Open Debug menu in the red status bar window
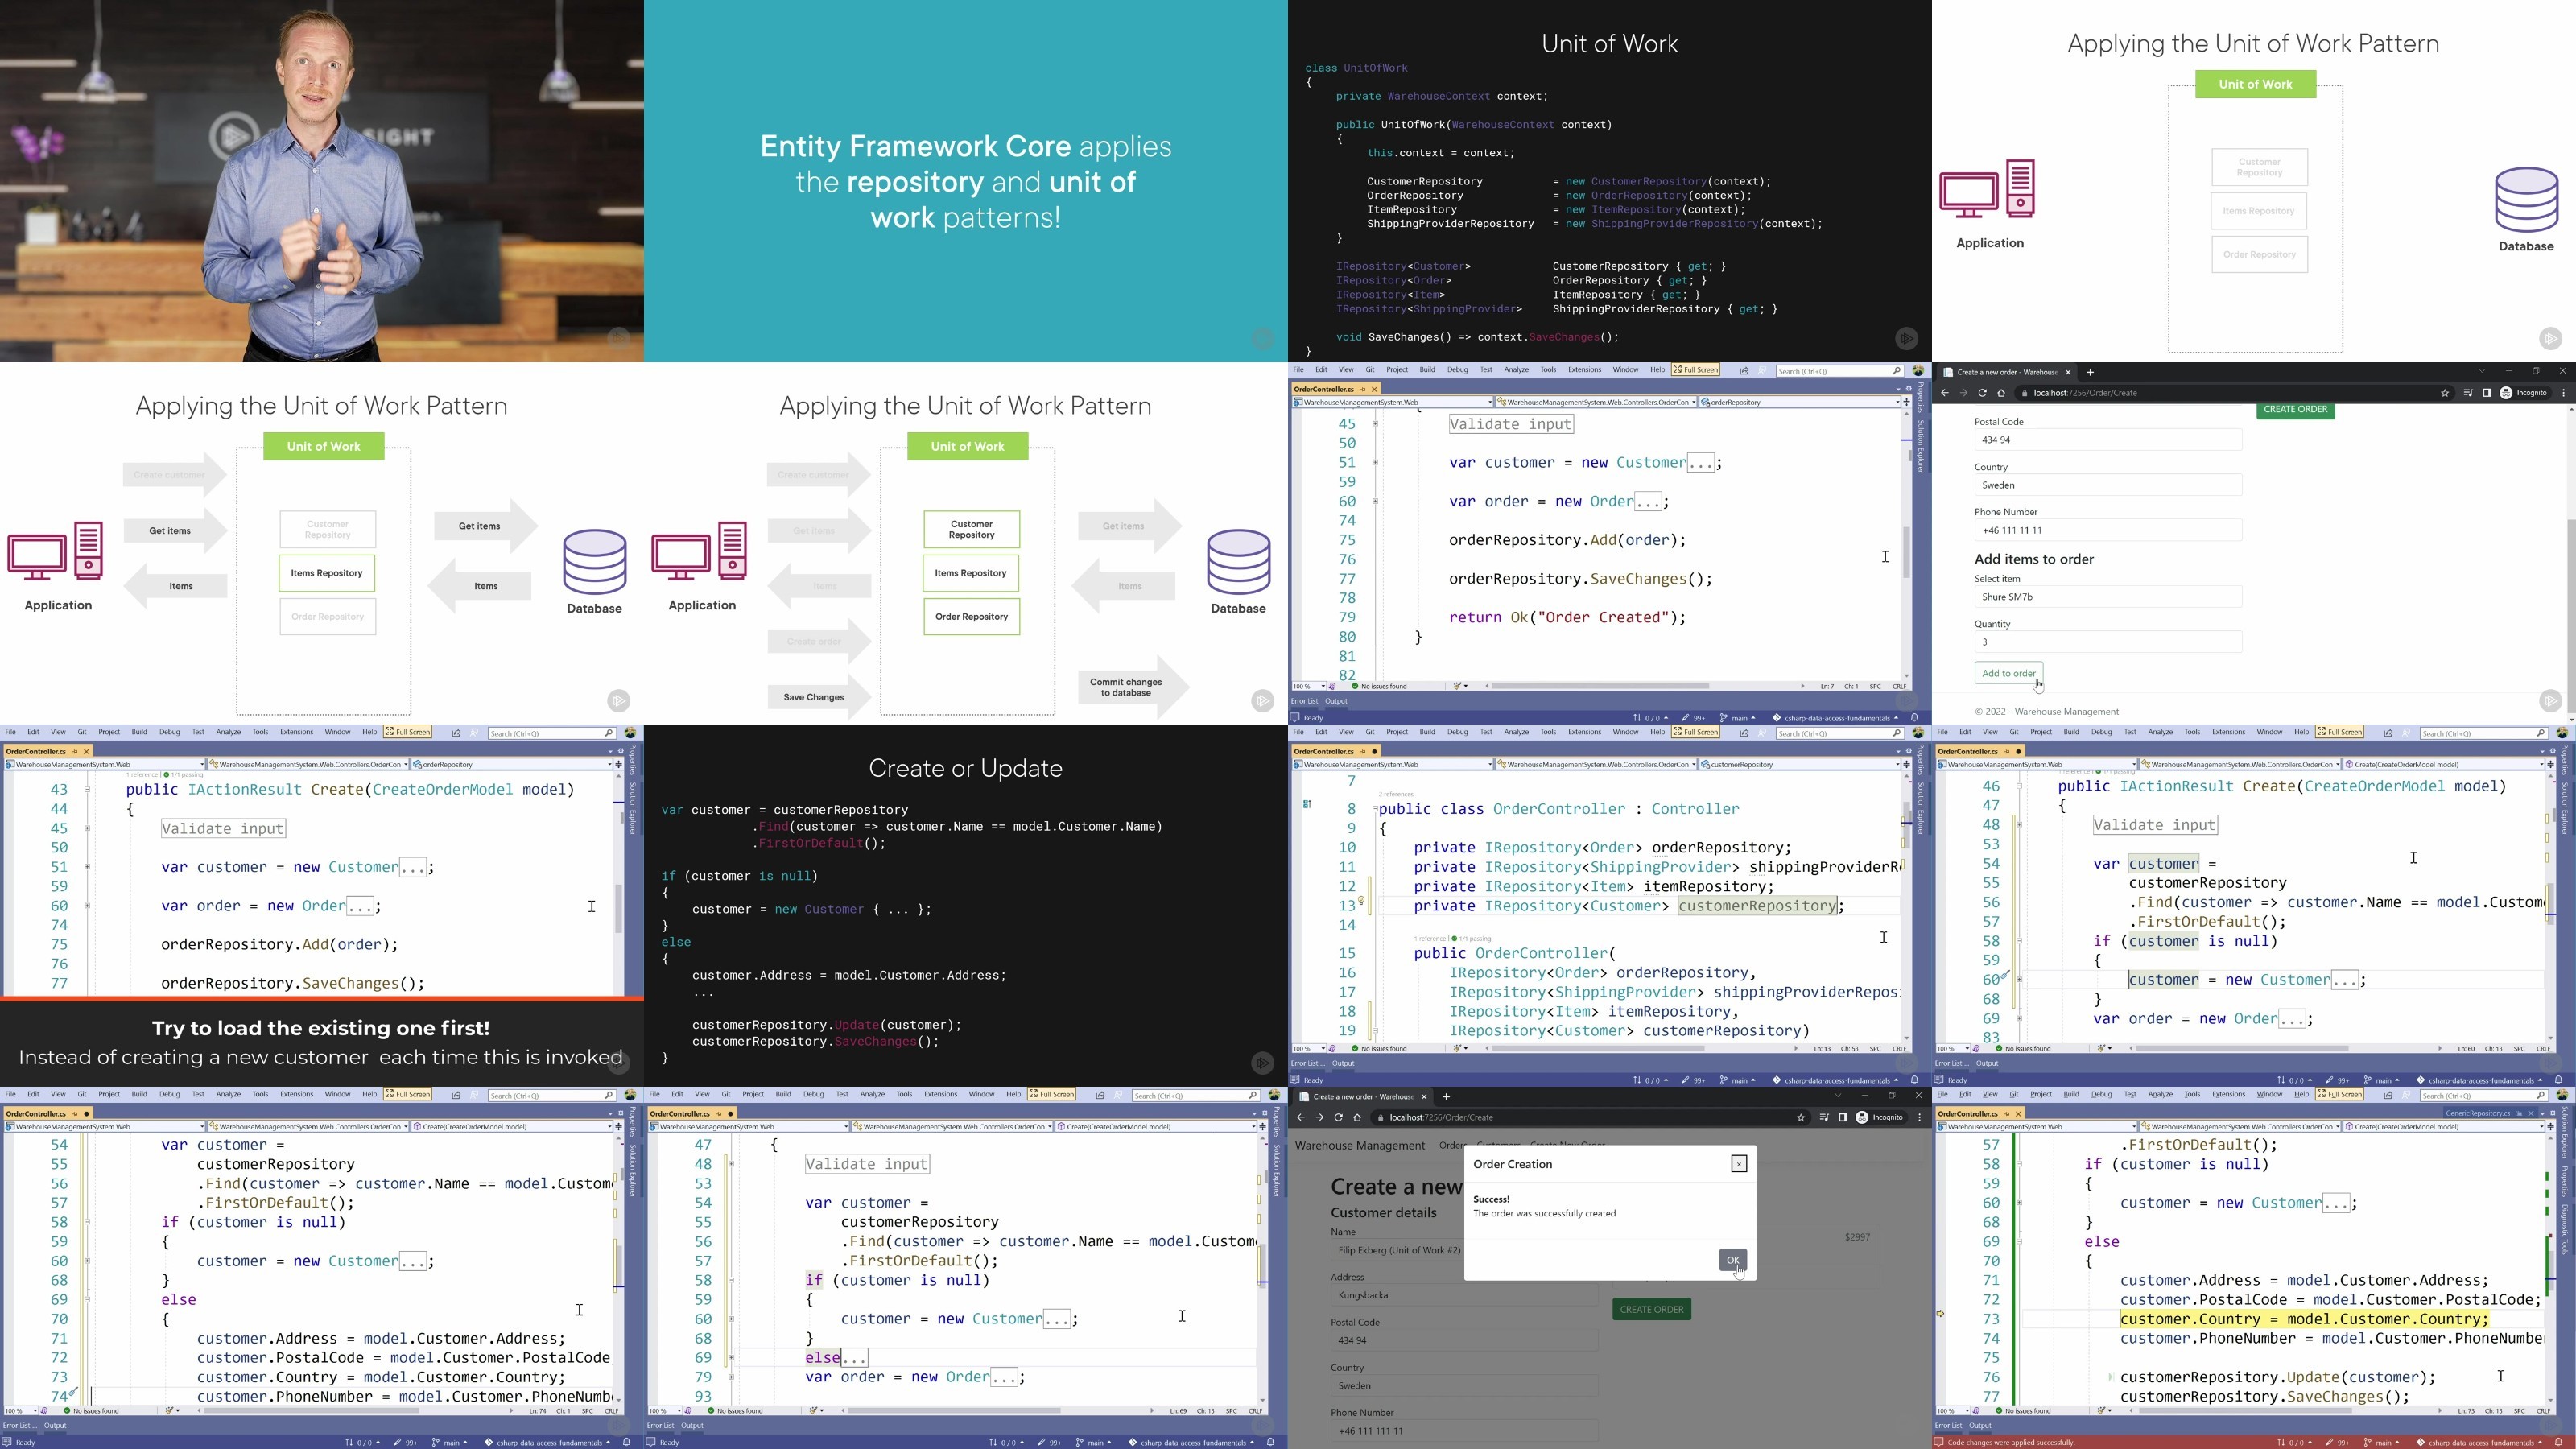 coord(2101,1094)
